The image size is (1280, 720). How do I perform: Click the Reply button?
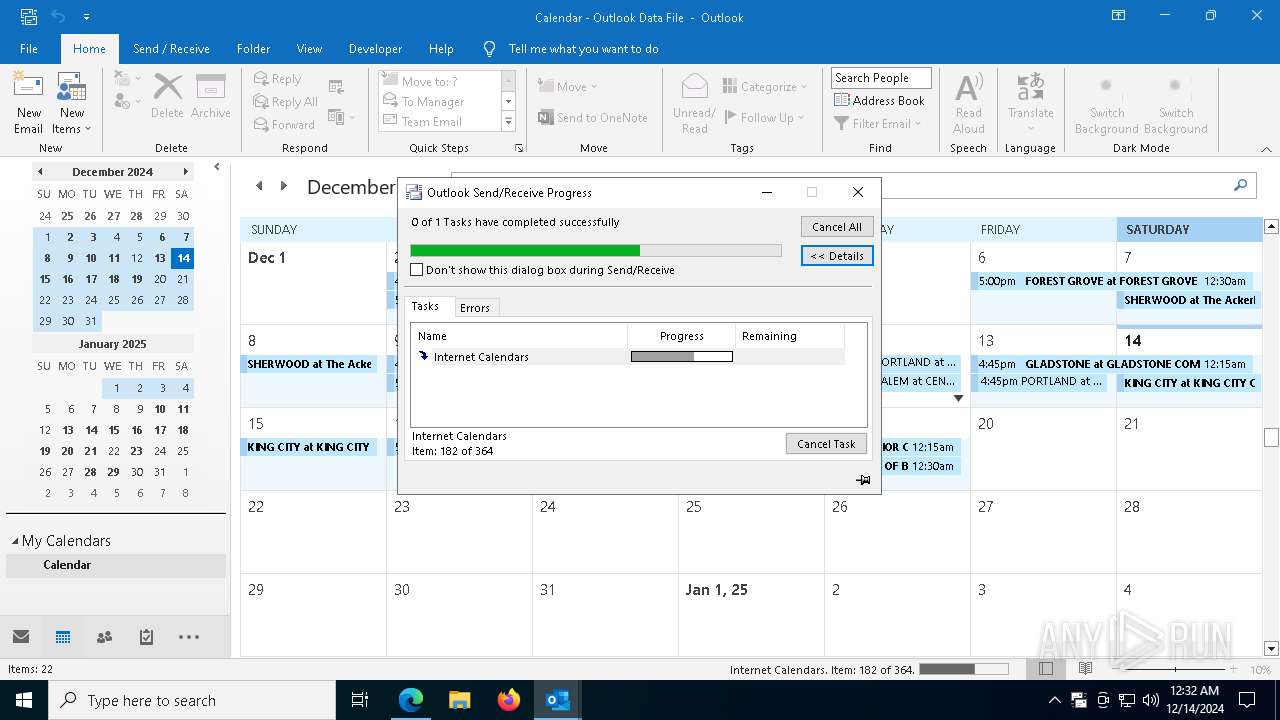pyautogui.click(x=277, y=79)
